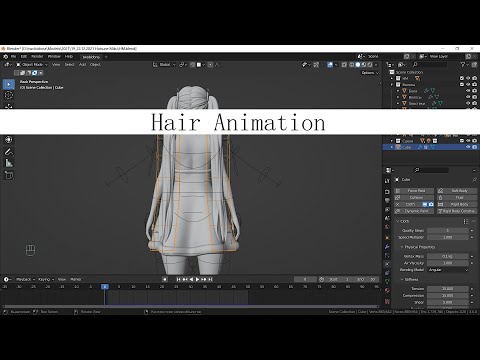The image size is (480, 360).
Task: Adjust the Shear stiffness value
Action: (448, 302)
